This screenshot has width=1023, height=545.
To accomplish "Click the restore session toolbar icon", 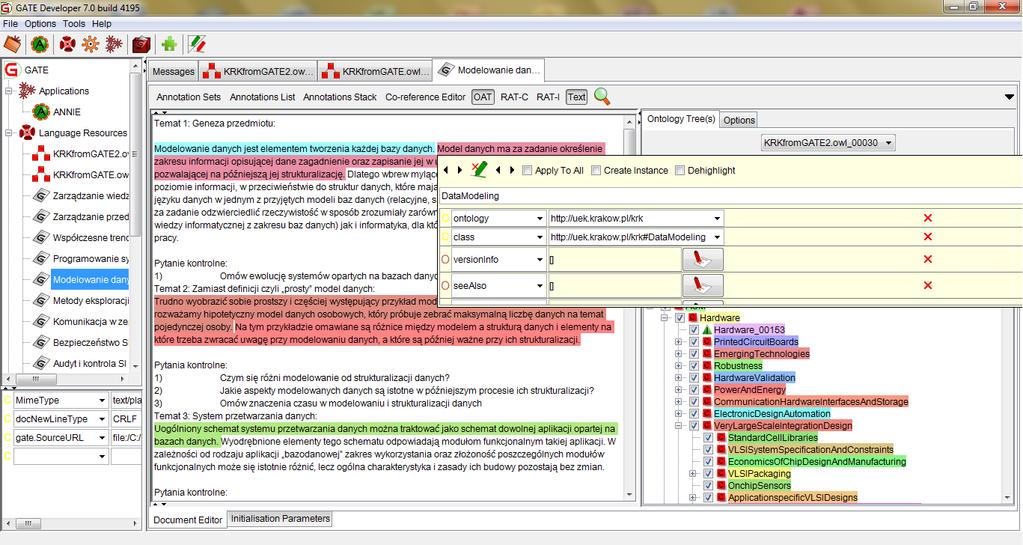I will pyautogui.click(x=12, y=44).
